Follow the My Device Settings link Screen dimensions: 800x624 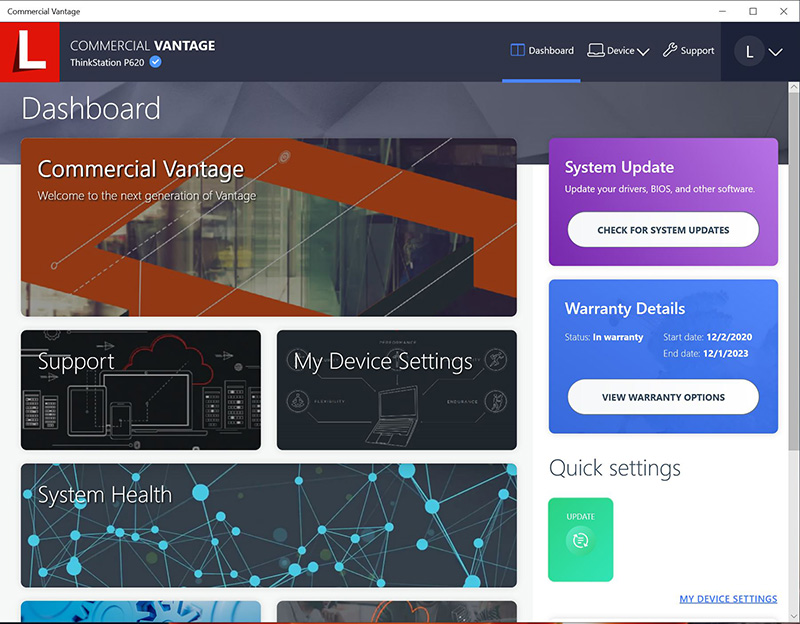click(727, 599)
